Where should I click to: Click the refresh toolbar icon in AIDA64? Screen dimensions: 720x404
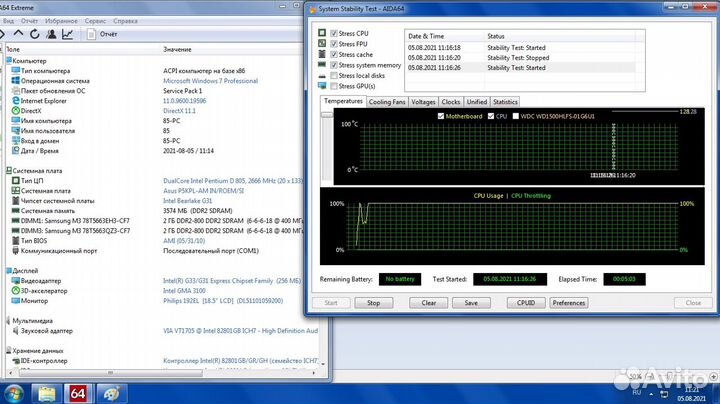pyautogui.click(x=34, y=34)
